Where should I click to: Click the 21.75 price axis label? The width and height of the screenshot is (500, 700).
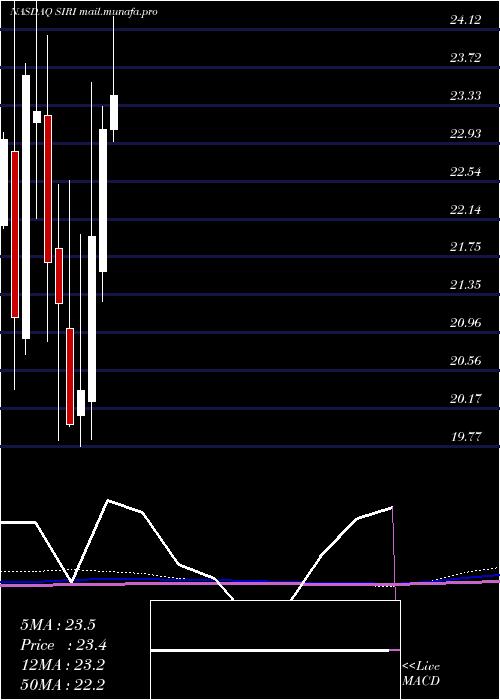pos(466,247)
